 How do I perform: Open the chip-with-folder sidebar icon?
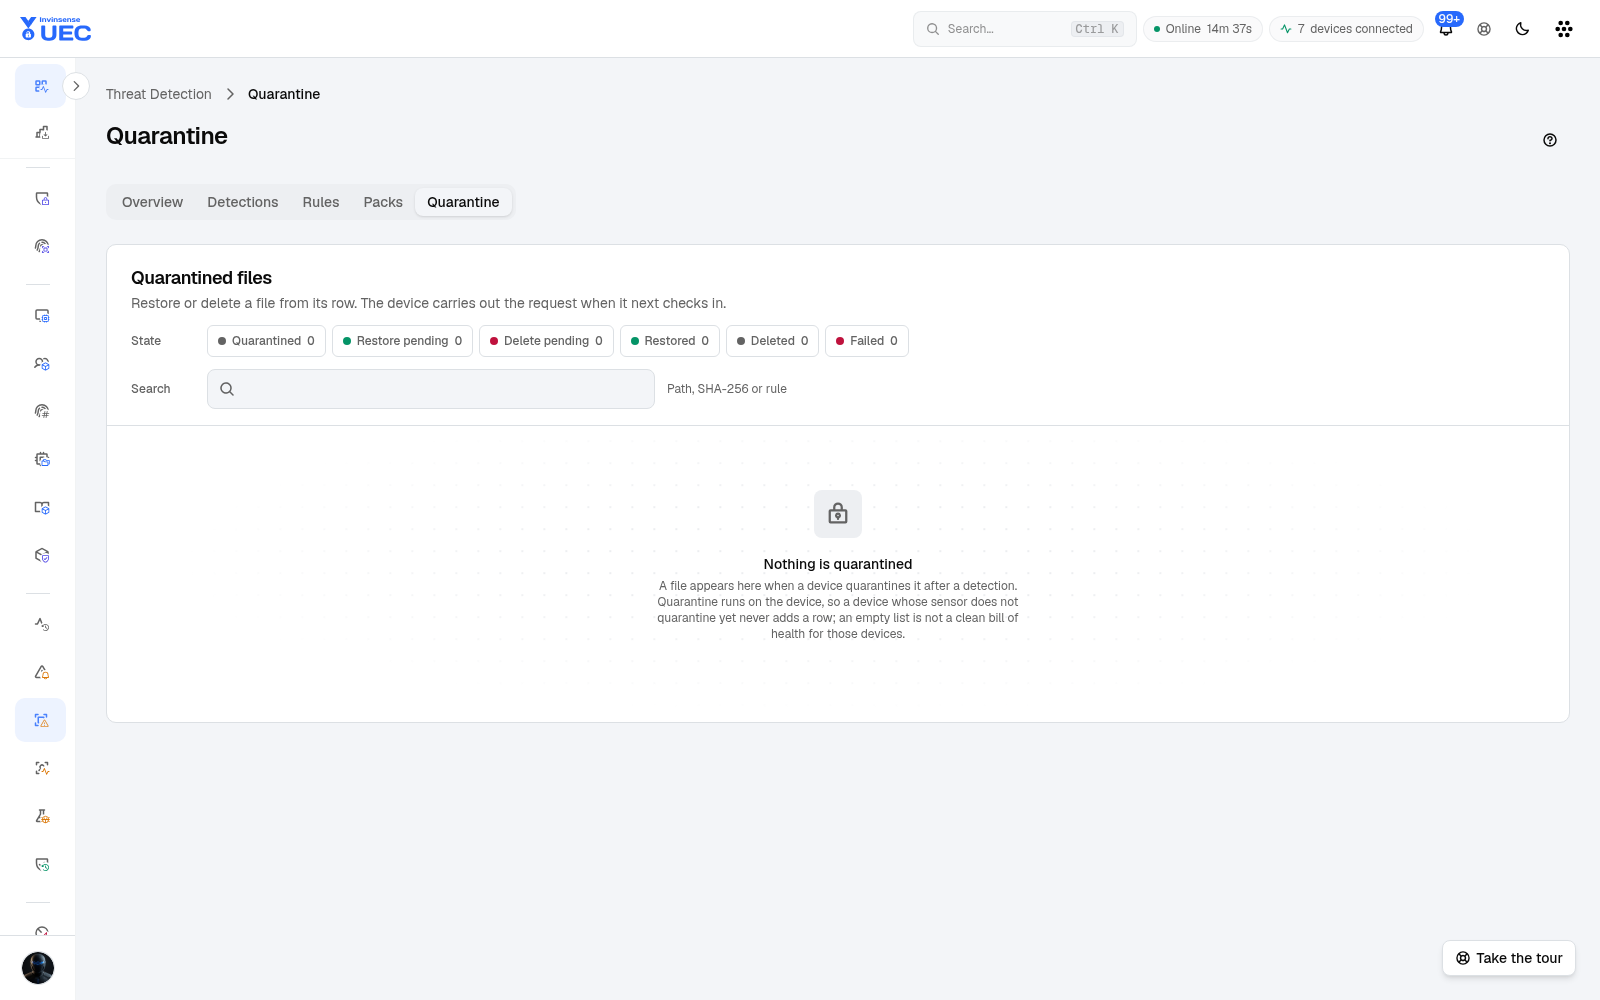coord(41,459)
